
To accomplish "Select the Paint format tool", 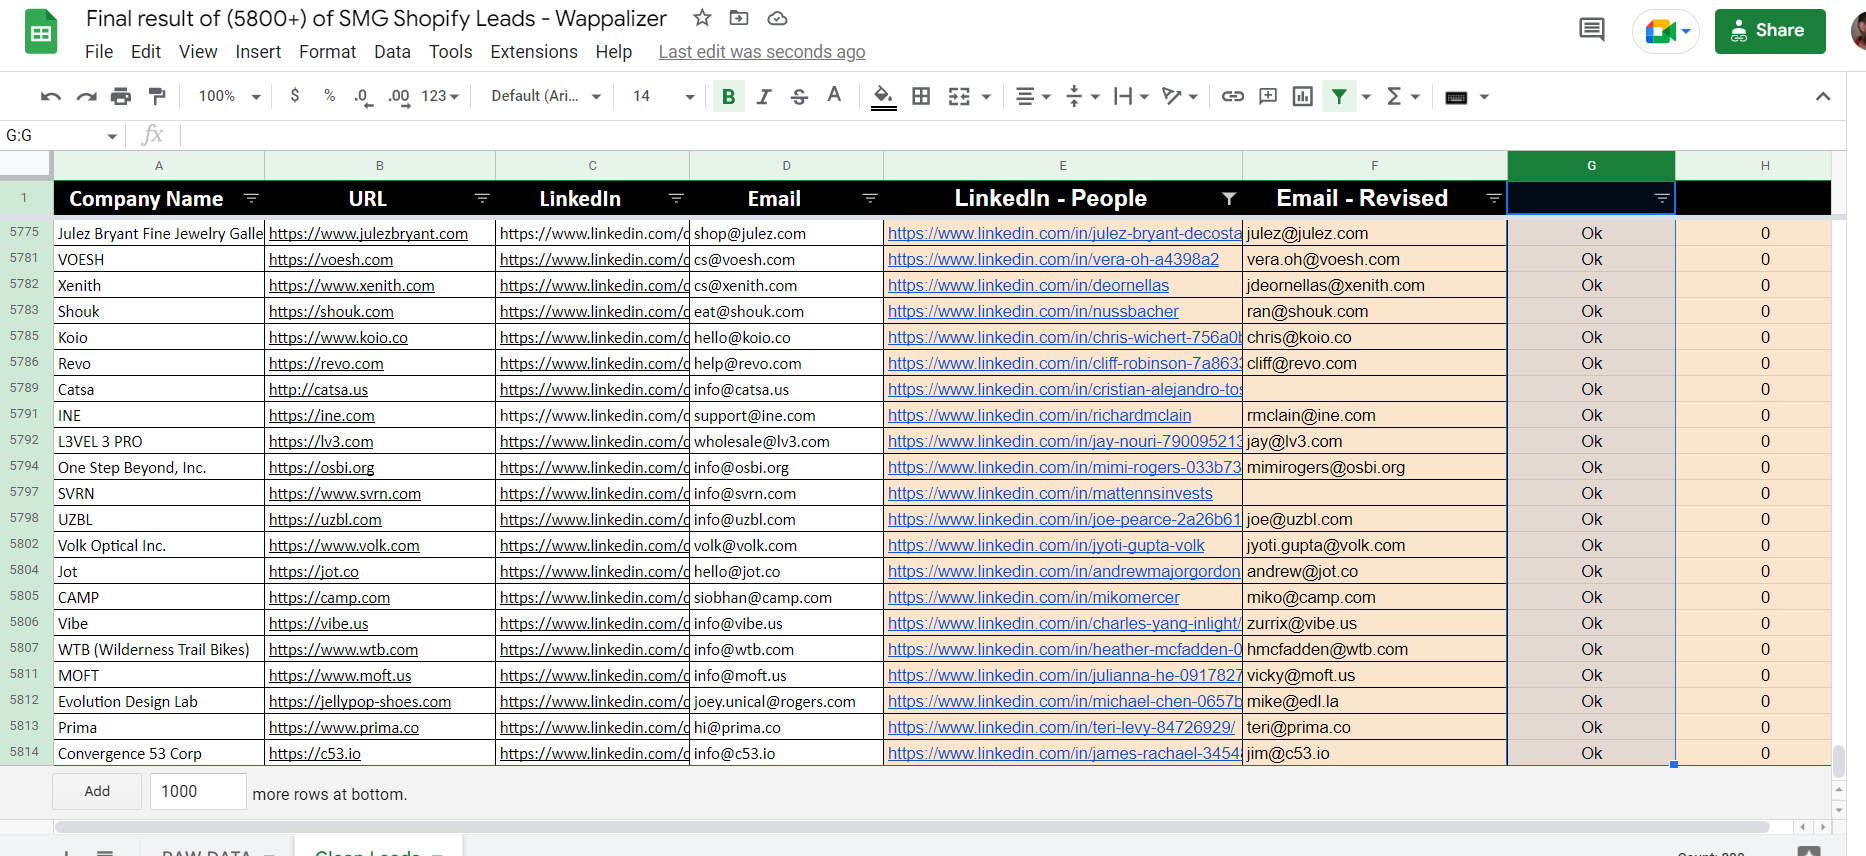I will click(x=157, y=97).
